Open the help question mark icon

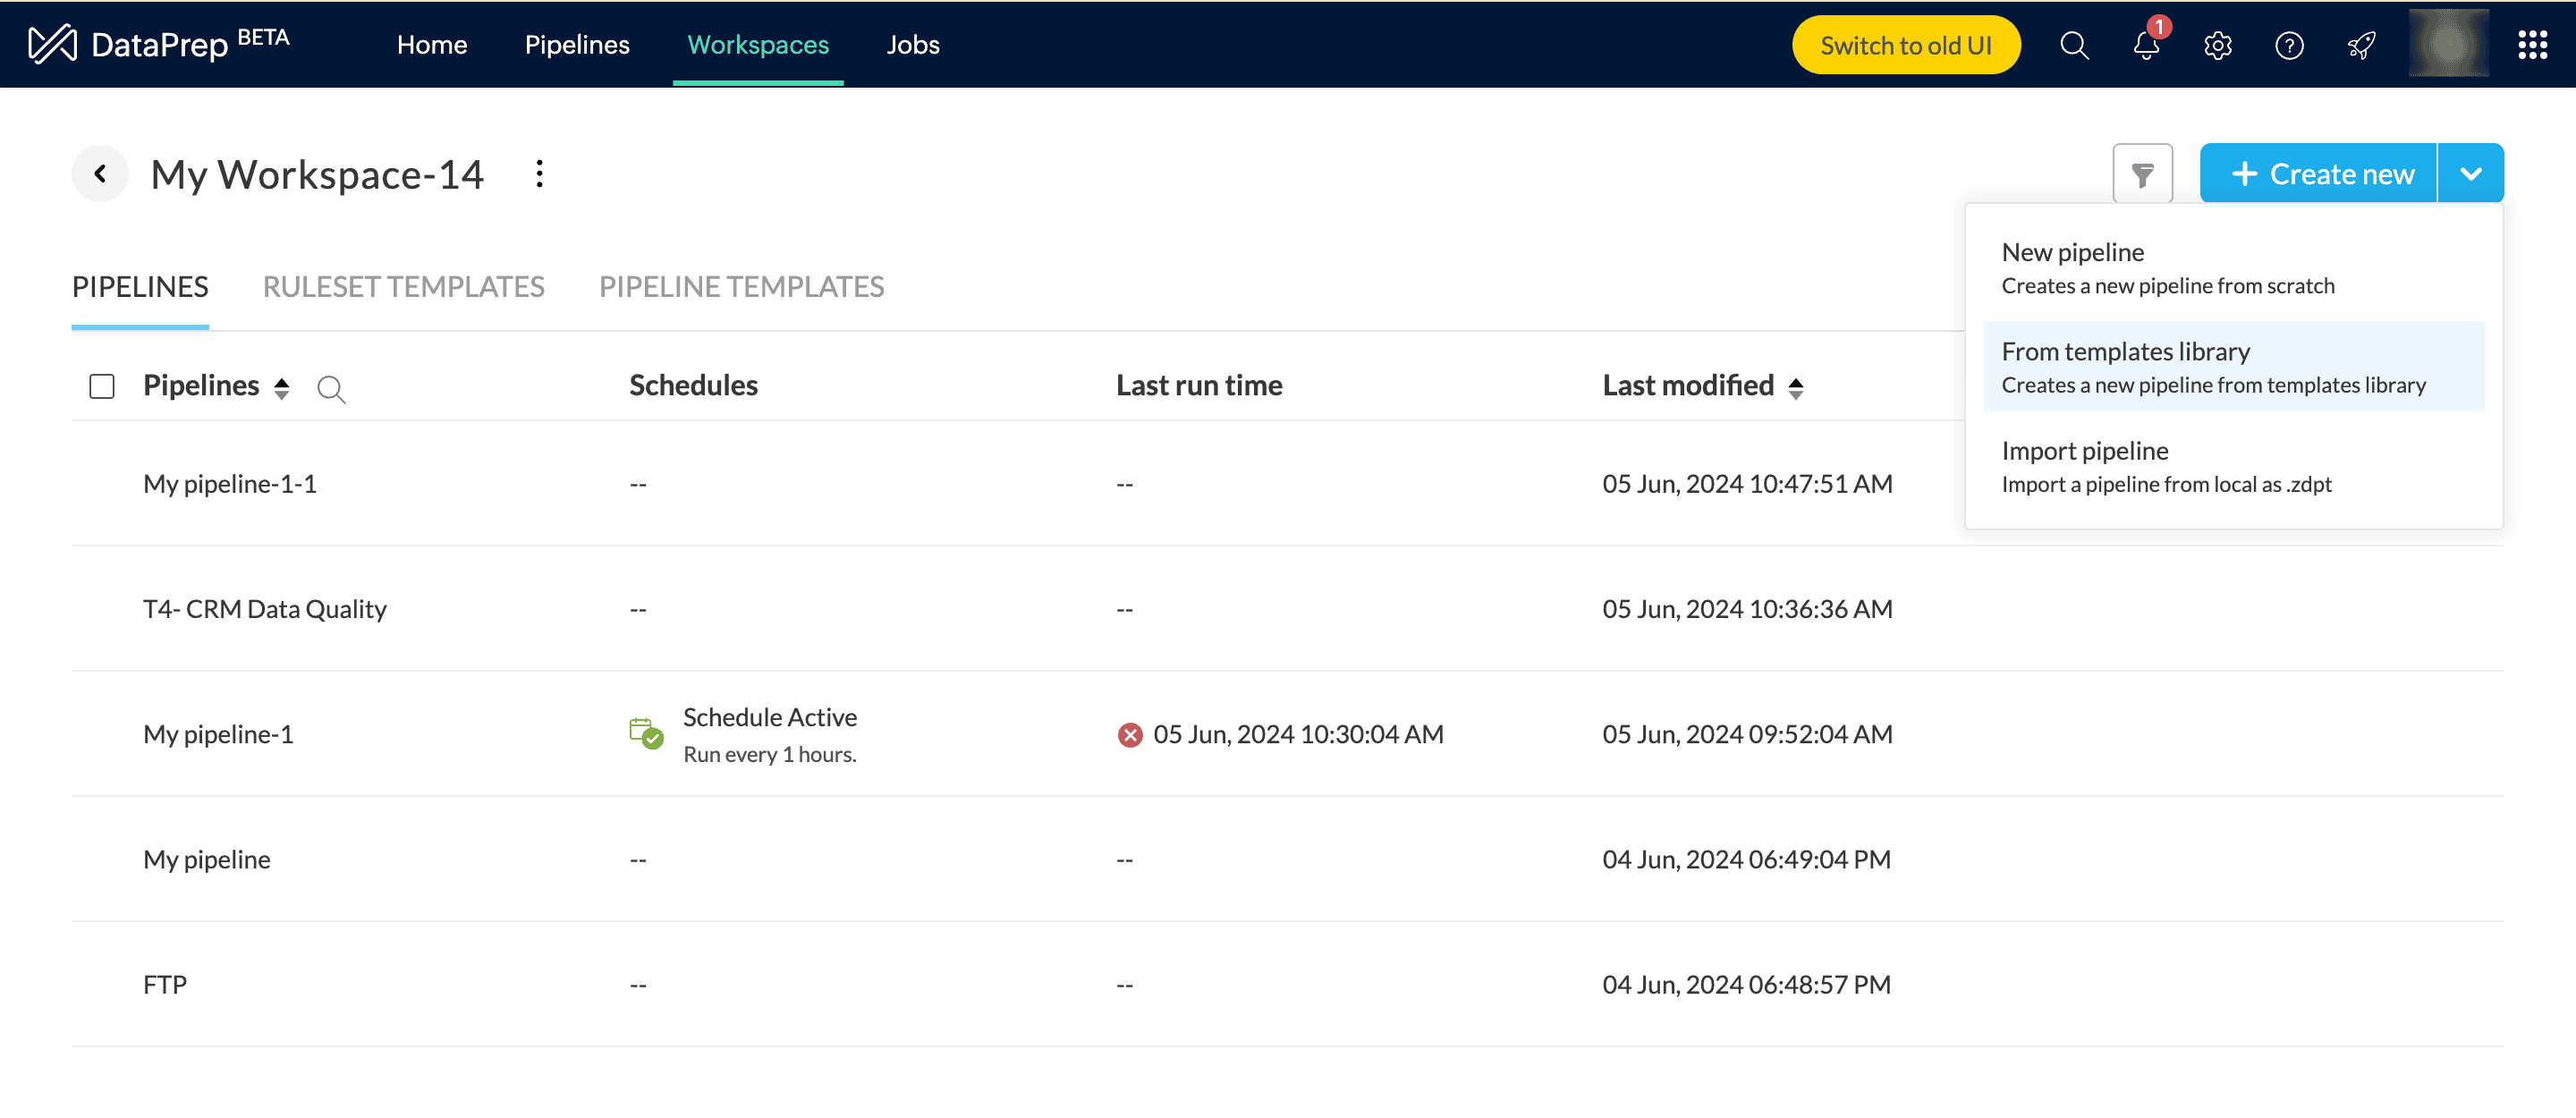pyautogui.click(x=2289, y=45)
